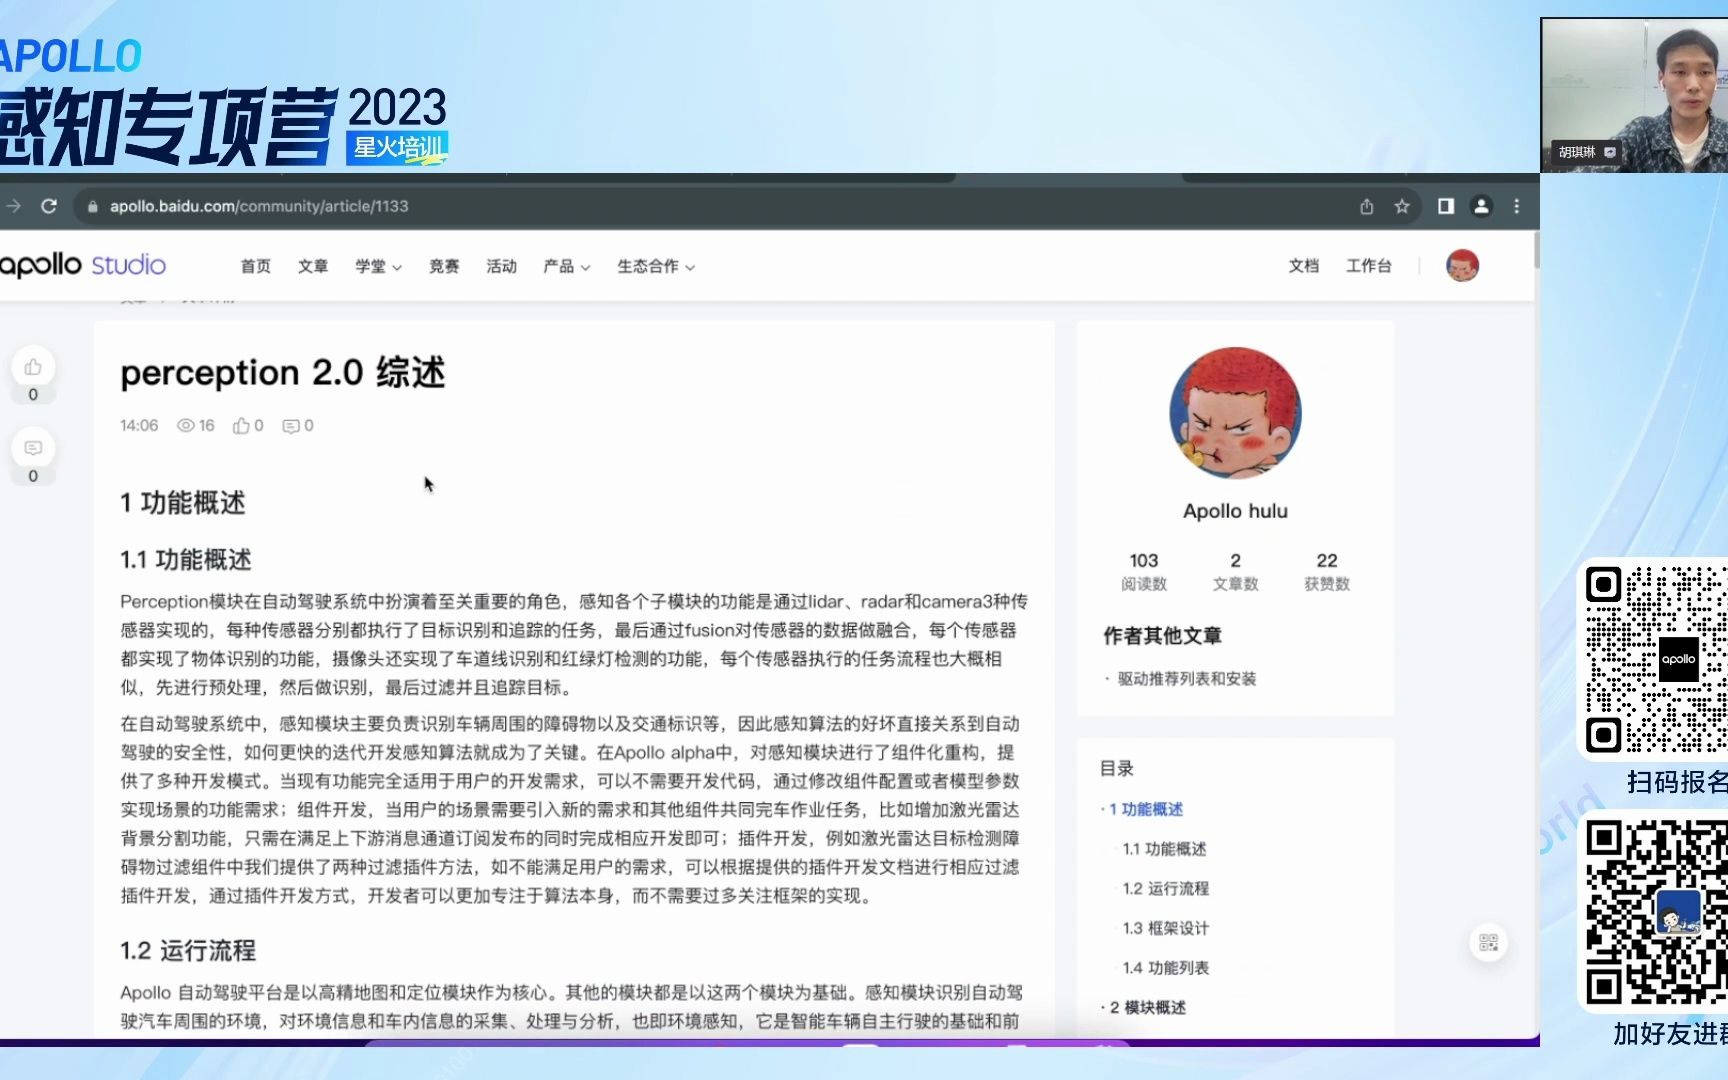
Task: Open the article 驱动推荐列表和安装
Action: 1187,679
